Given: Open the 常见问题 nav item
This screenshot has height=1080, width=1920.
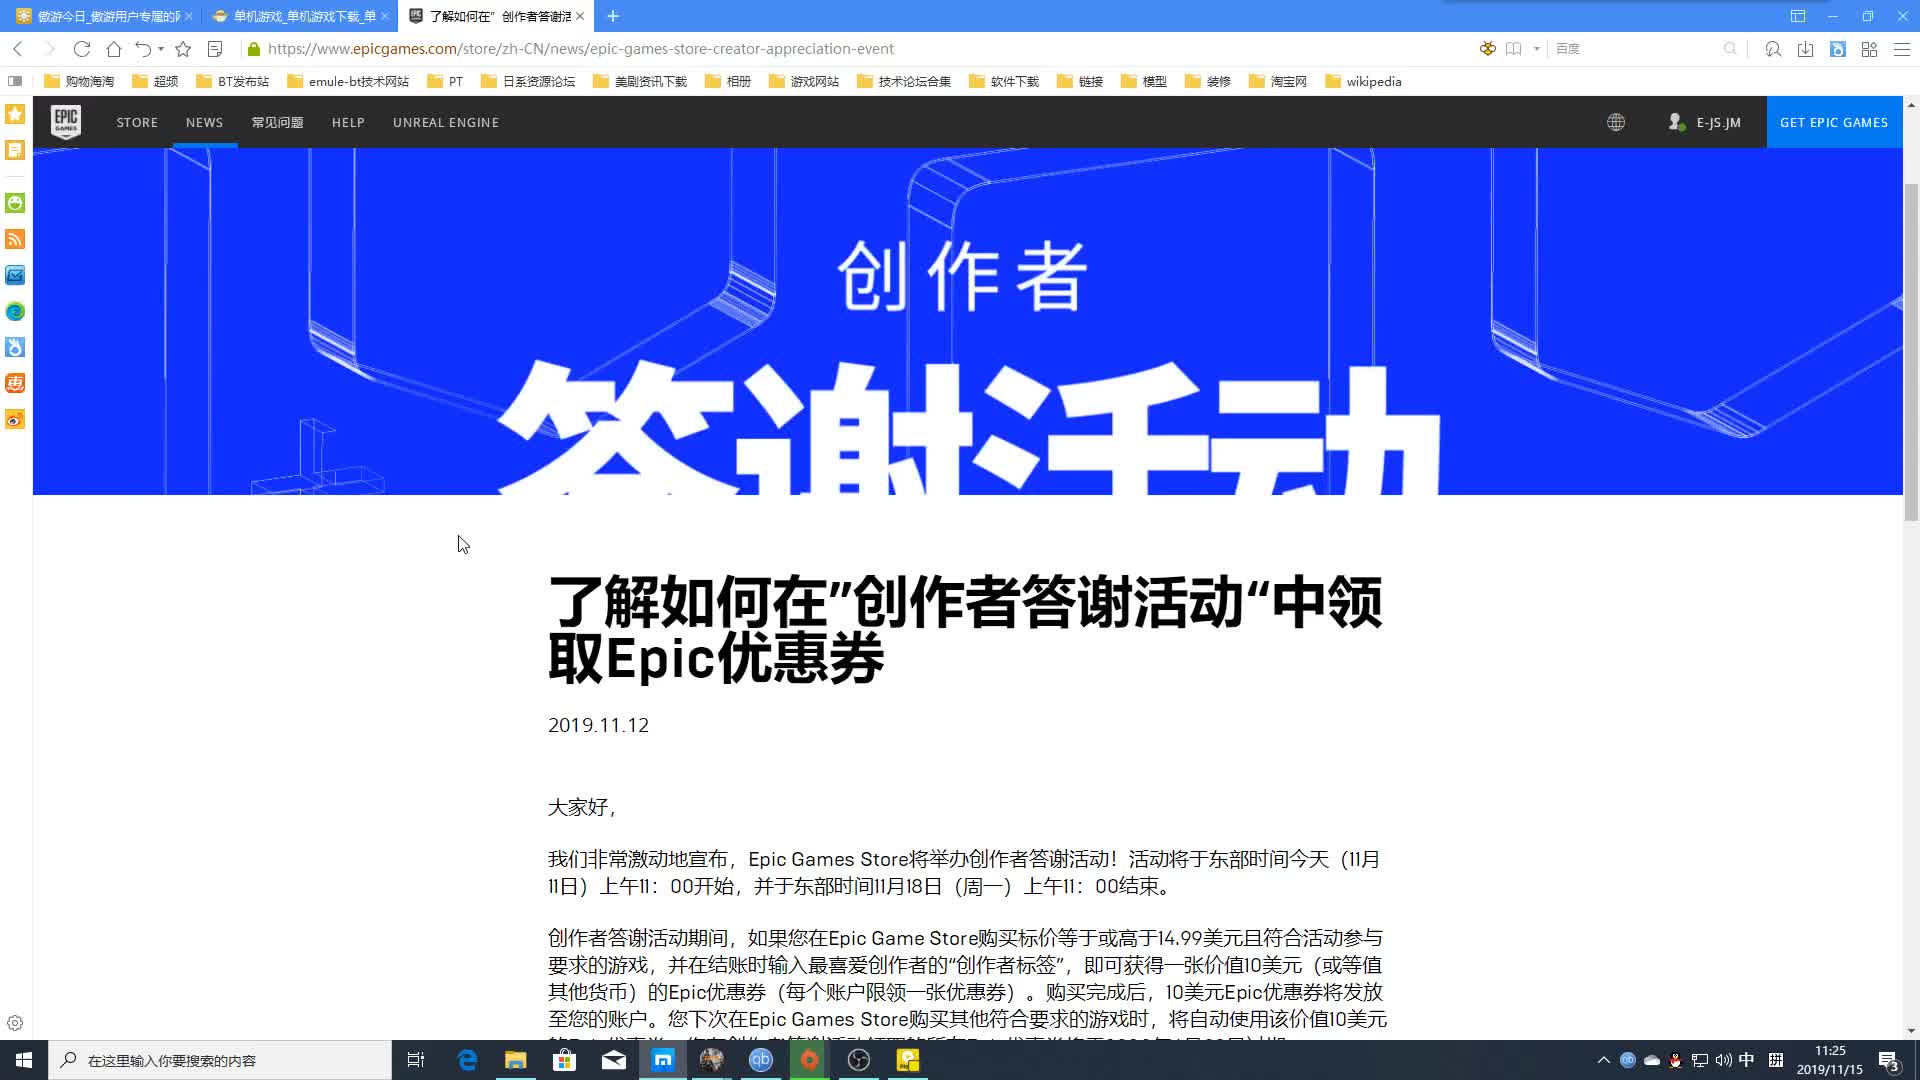Looking at the screenshot, I should point(277,122).
